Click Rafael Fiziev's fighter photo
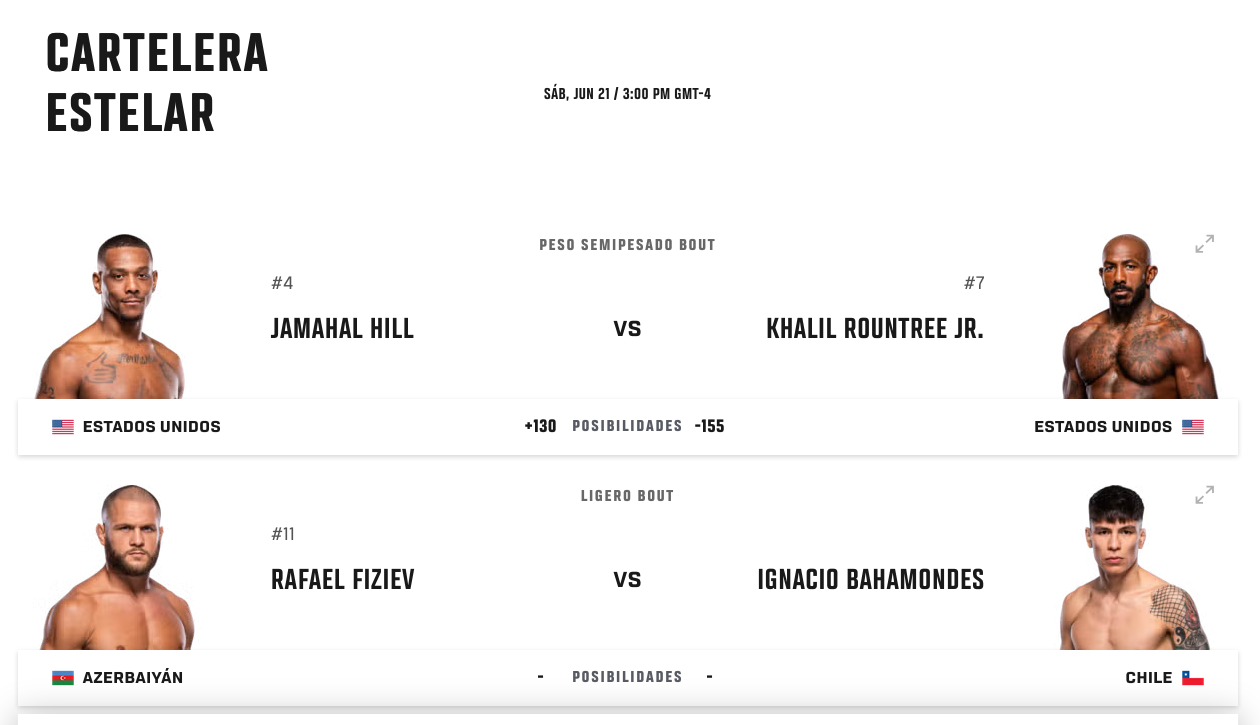 point(118,567)
